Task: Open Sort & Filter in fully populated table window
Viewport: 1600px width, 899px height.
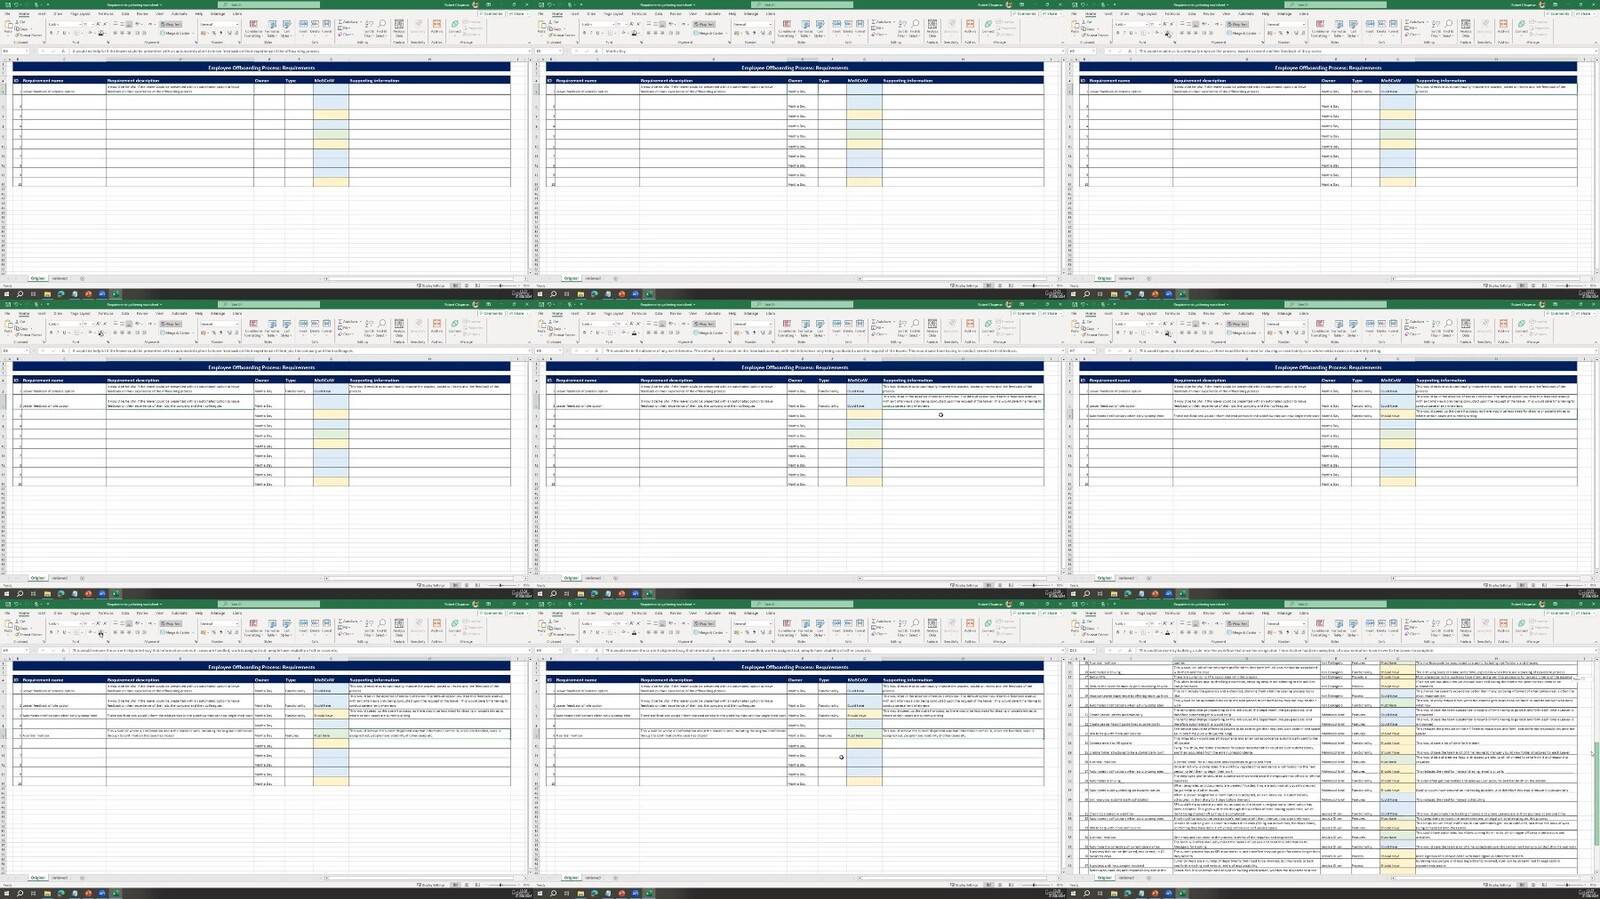Action: click(1435, 628)
